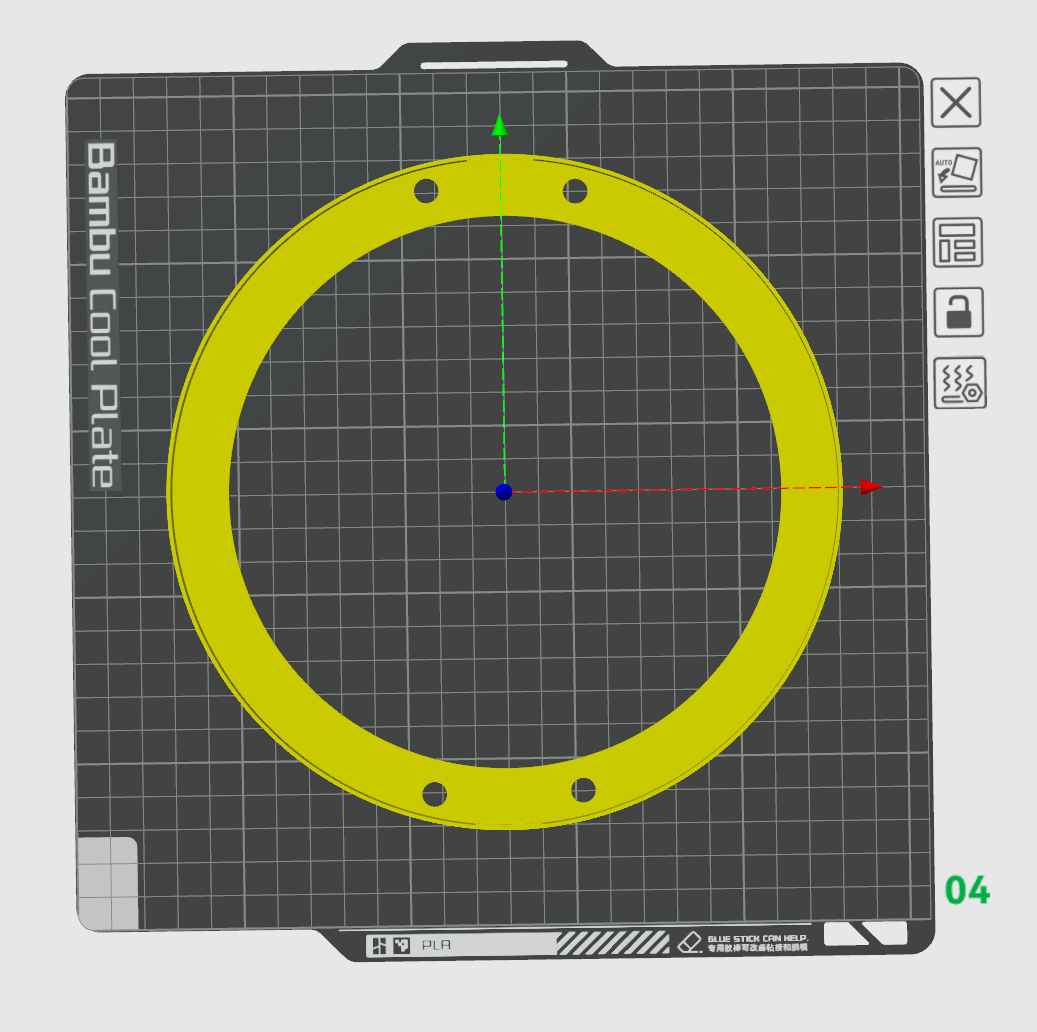Toggle the plate lock icon
Screen dimensions: 1037x1032
tap(957, 312)
